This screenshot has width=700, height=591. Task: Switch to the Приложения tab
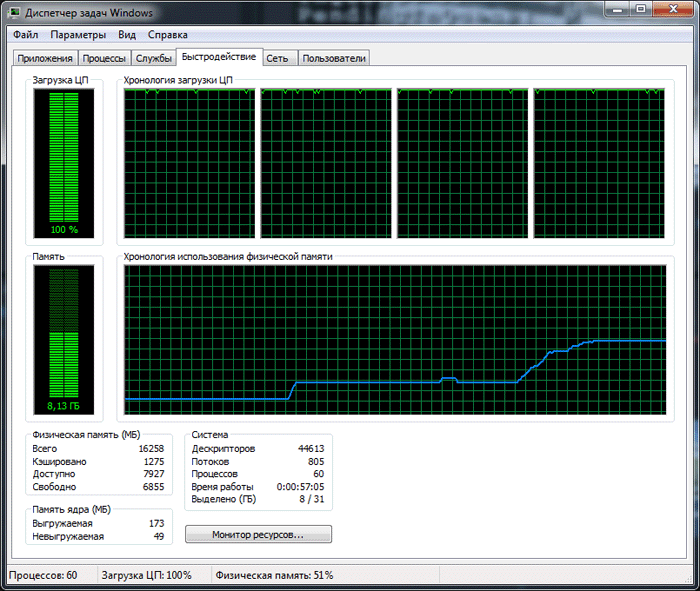coord(45,58)
